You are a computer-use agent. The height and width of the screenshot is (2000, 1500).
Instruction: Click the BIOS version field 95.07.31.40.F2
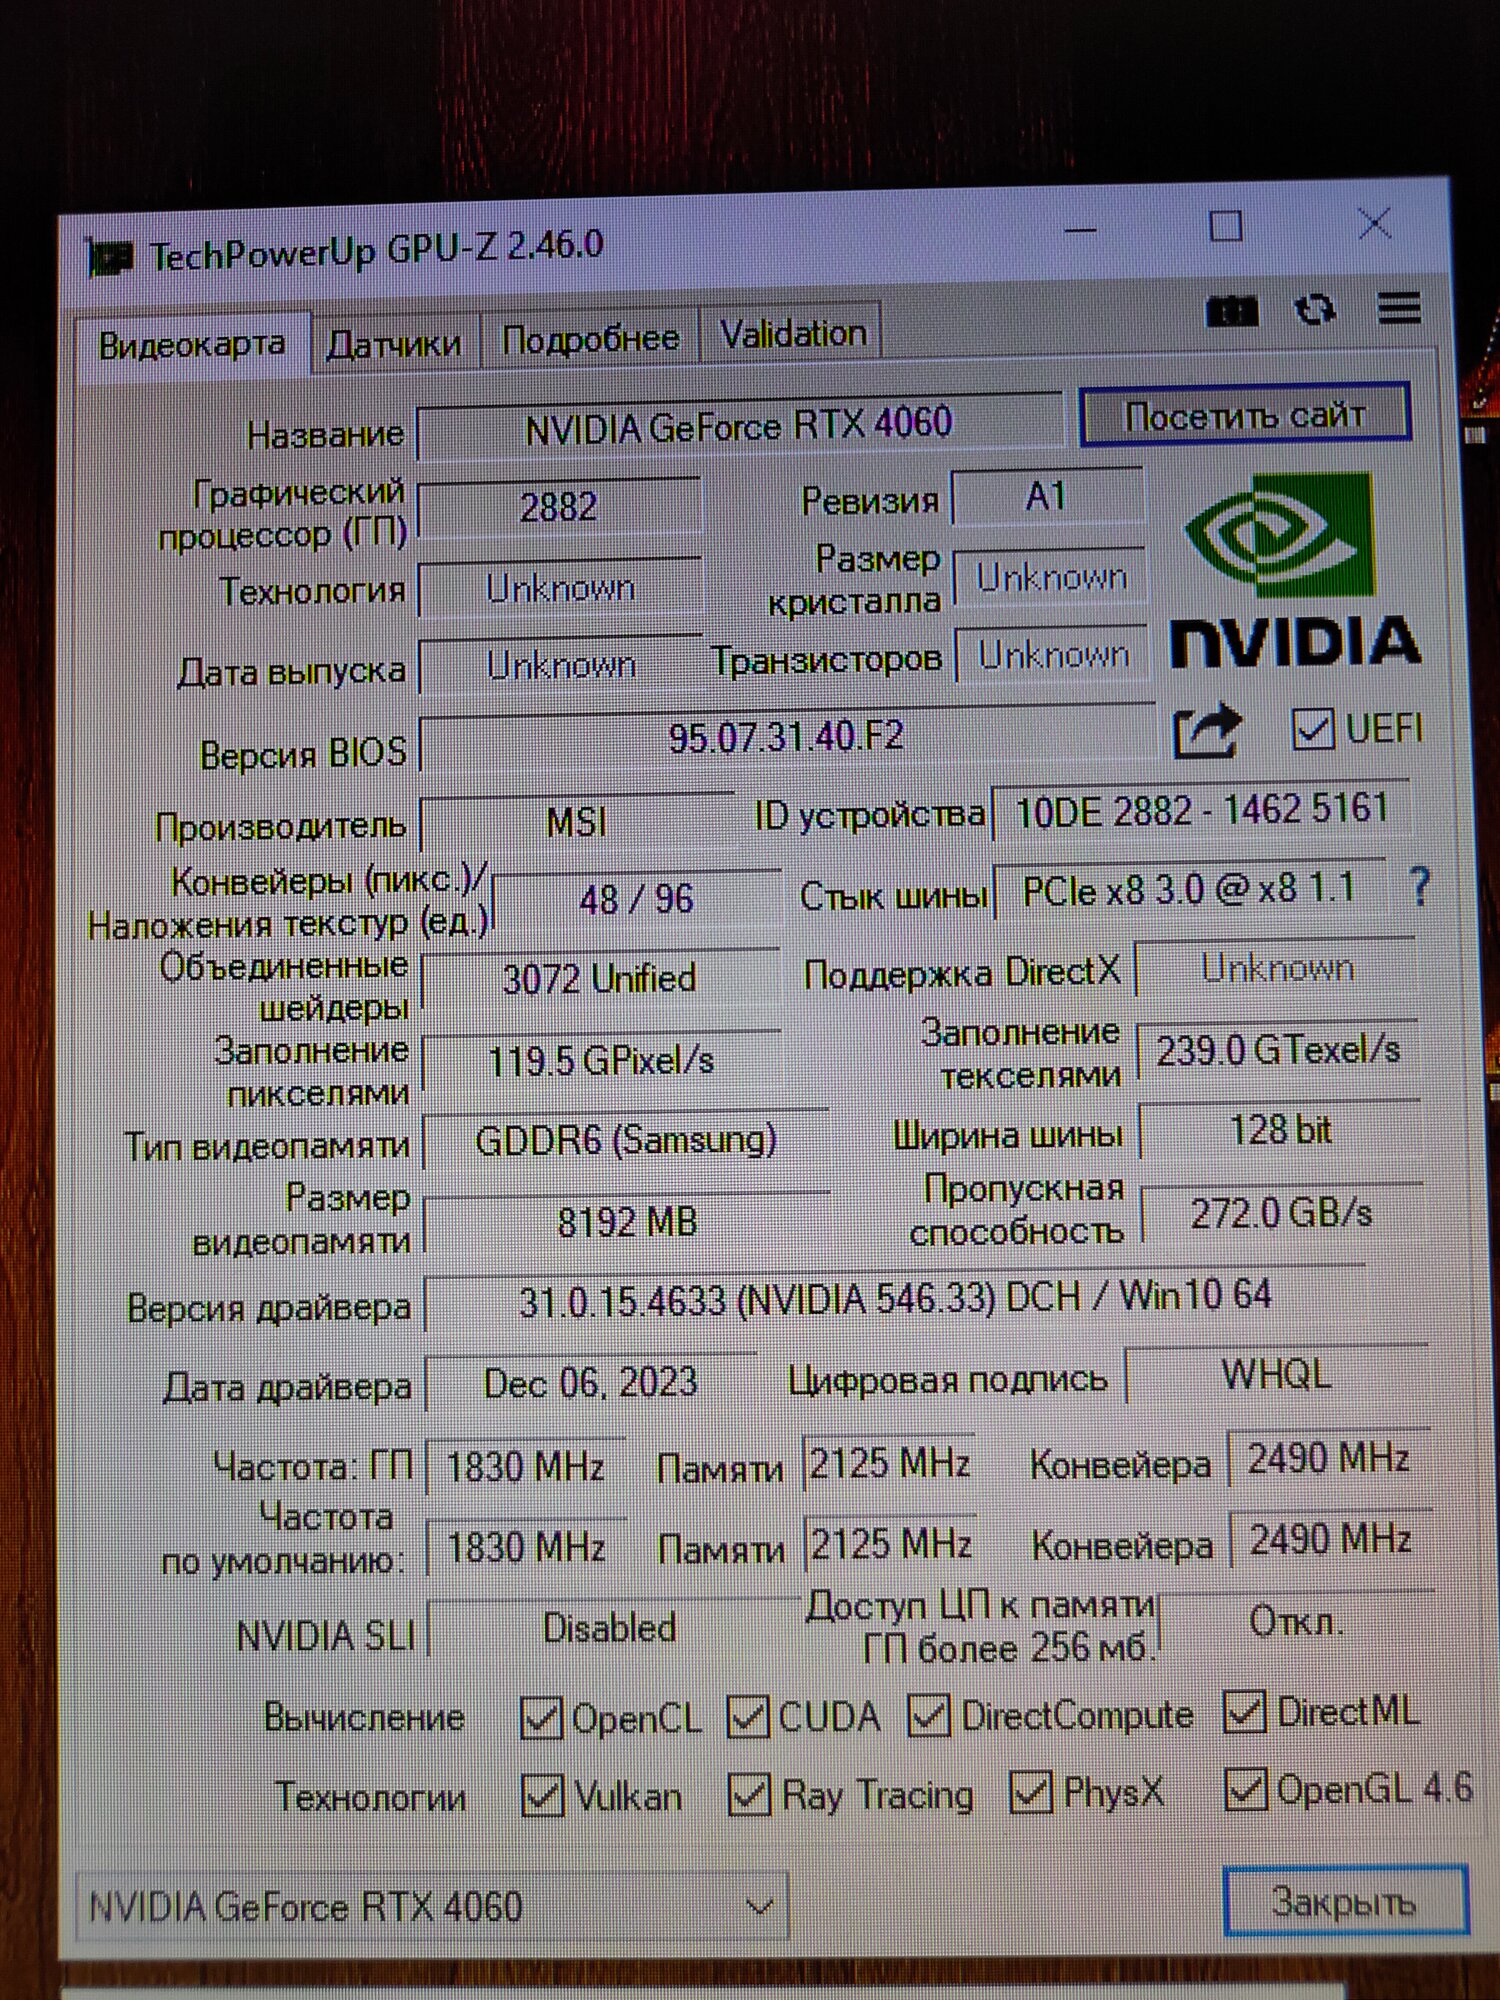[786, 738]
